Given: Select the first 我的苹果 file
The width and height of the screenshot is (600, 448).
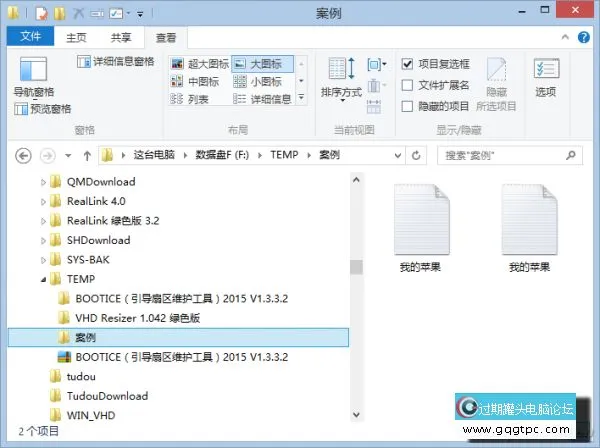Looking at the screenshot, I should coord(421,228).
